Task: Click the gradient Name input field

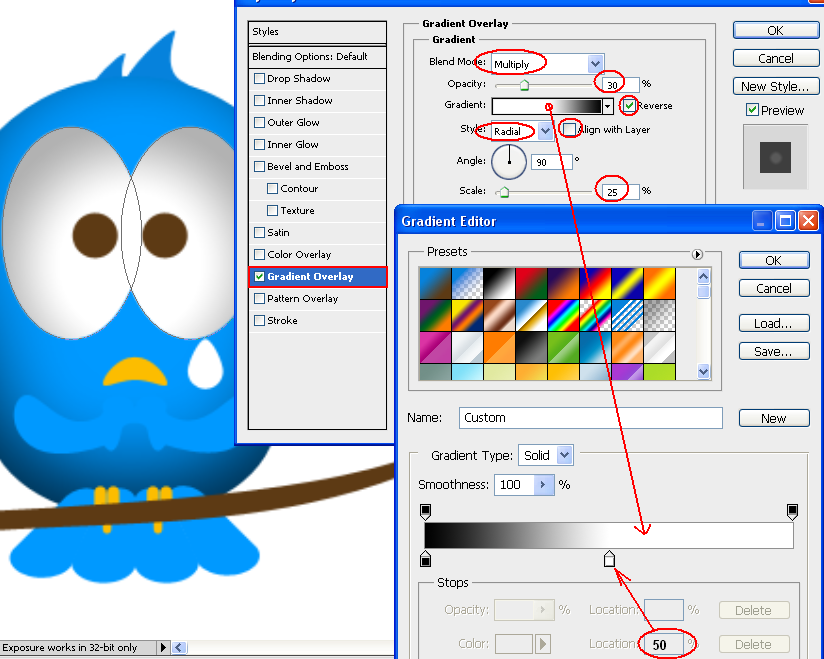Action: tap(591, 418)
